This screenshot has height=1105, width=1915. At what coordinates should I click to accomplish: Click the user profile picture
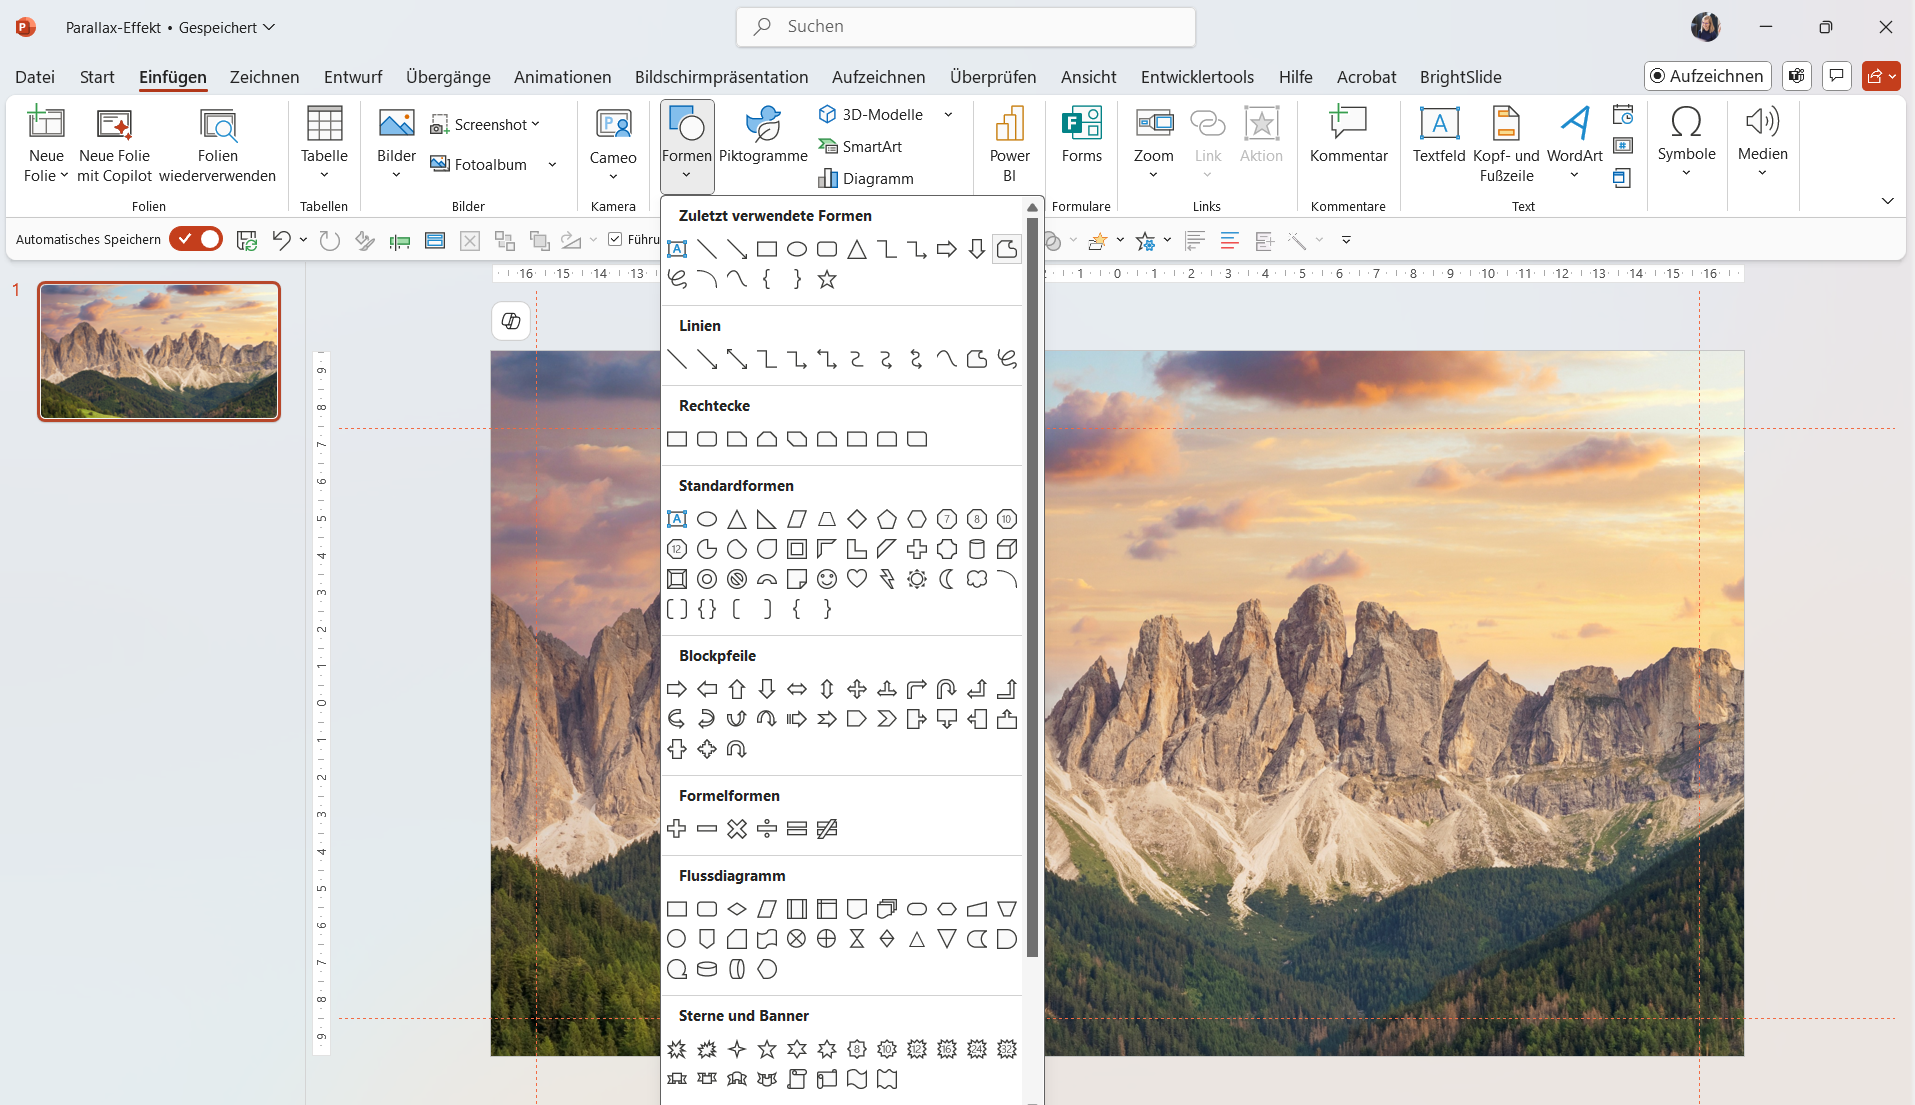[x=1706, y=27]
